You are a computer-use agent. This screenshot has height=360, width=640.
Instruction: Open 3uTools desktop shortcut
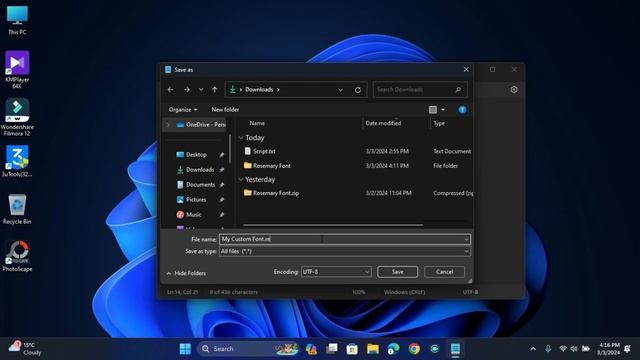[17, 161]
